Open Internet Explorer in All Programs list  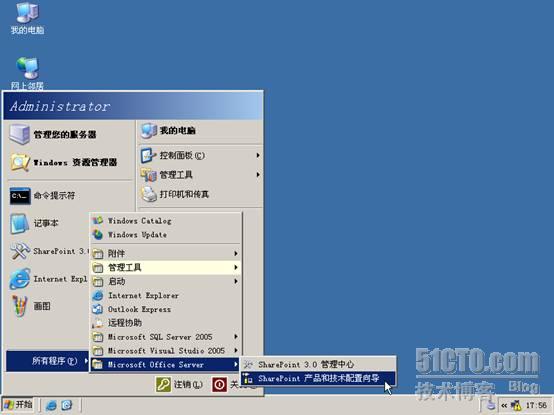coord(166,295)
